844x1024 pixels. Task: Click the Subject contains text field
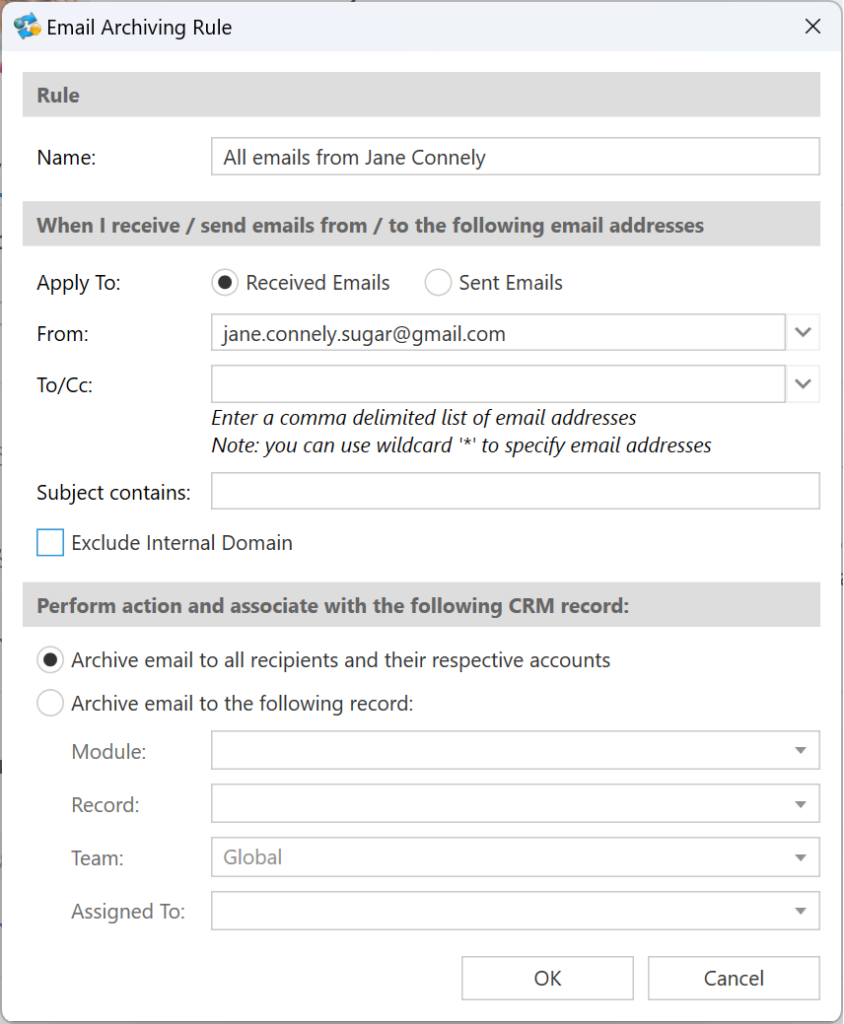515,491
